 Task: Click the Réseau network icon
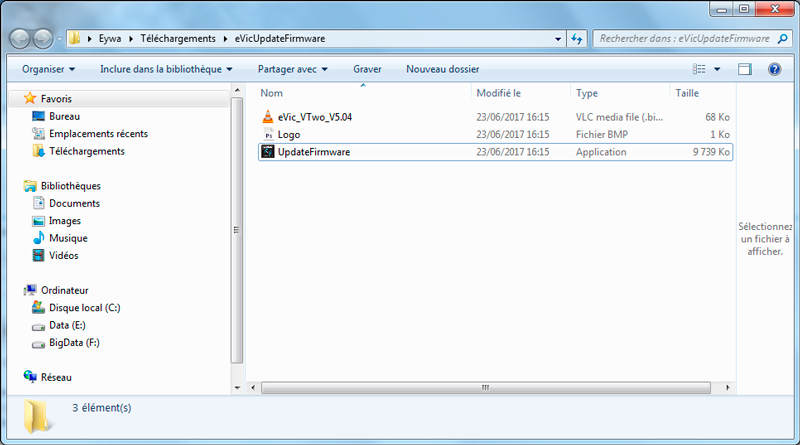click(x=30, y=377)
